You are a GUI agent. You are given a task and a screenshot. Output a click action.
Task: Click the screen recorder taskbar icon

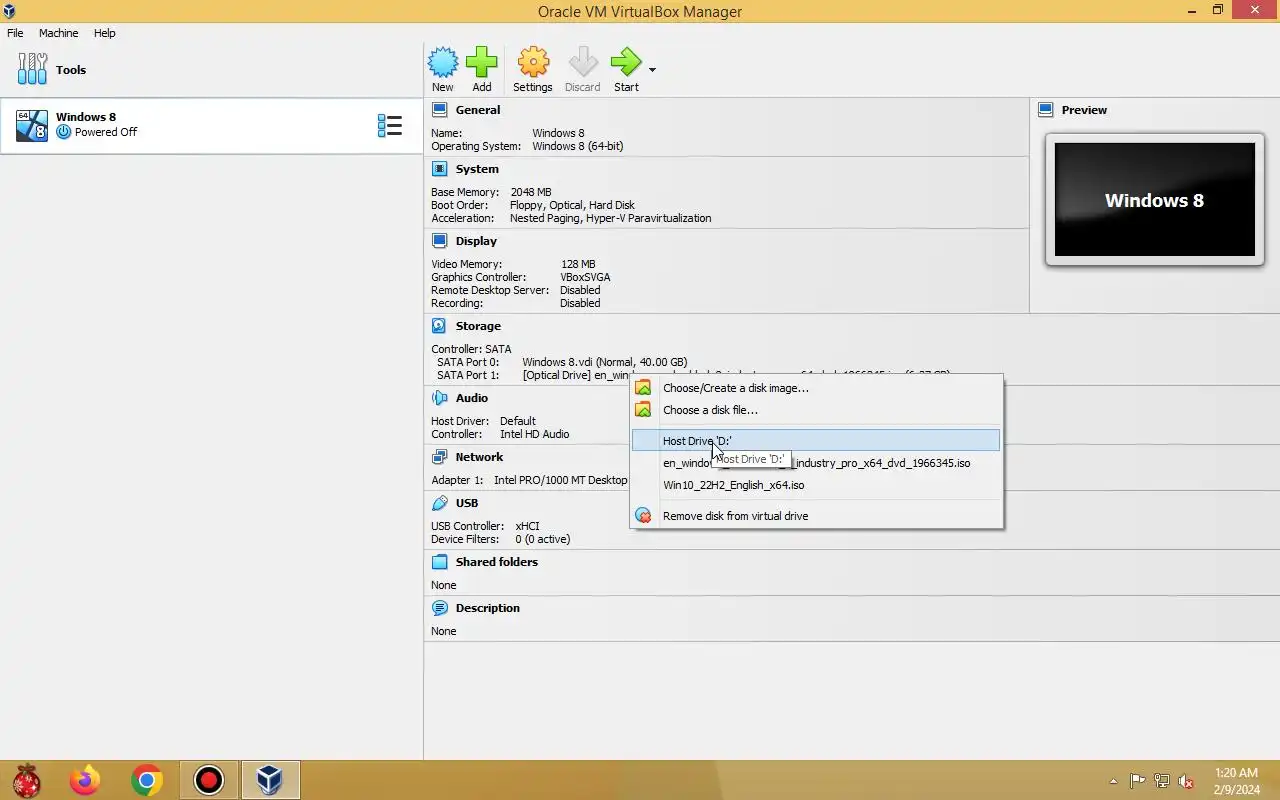[209, 780]
